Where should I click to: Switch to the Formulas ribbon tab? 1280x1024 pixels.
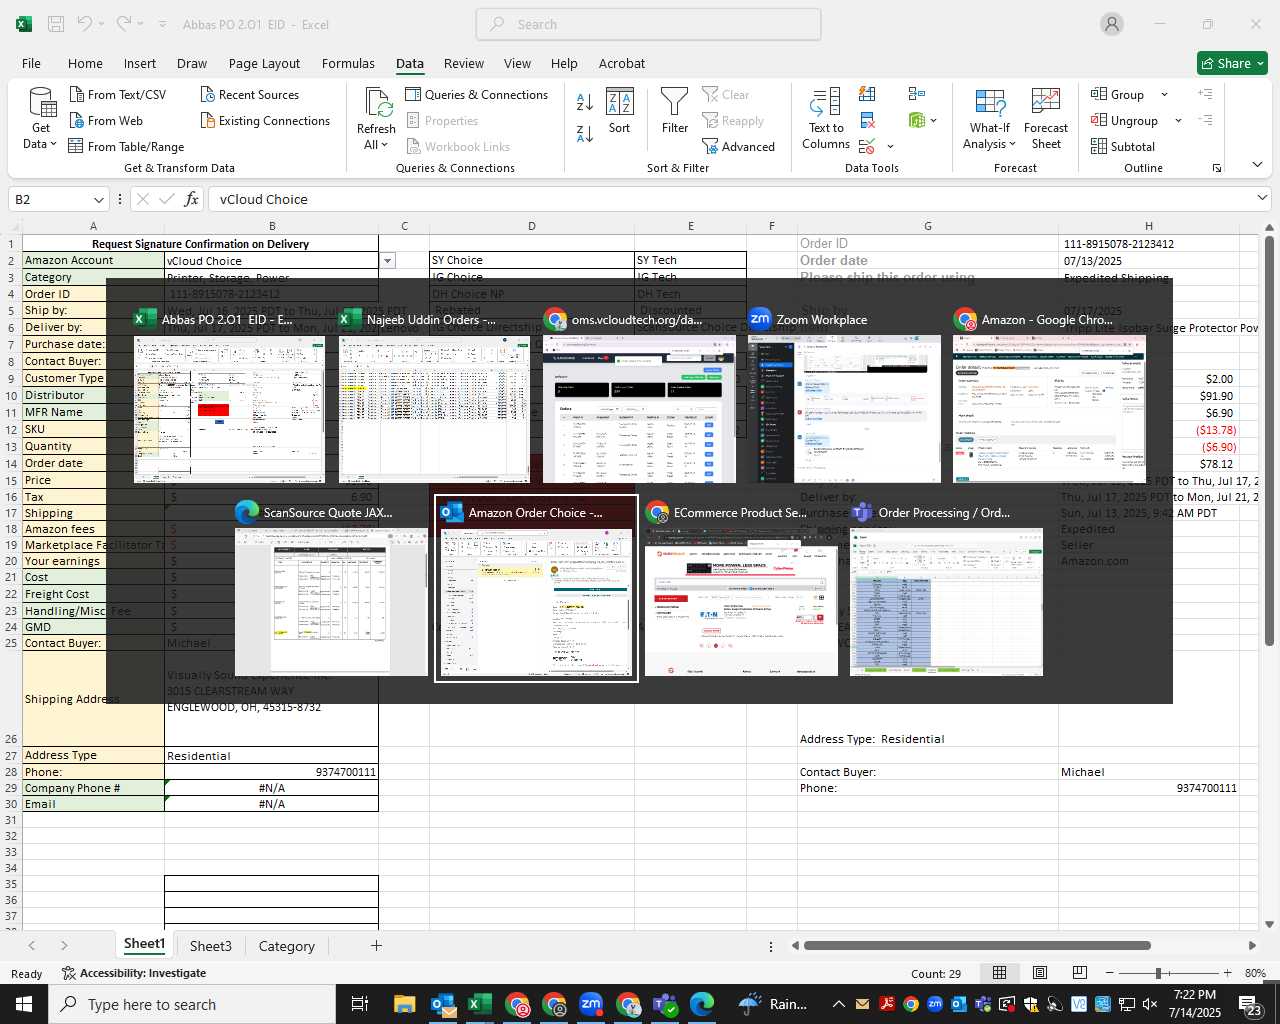click(x=348, y=63)
